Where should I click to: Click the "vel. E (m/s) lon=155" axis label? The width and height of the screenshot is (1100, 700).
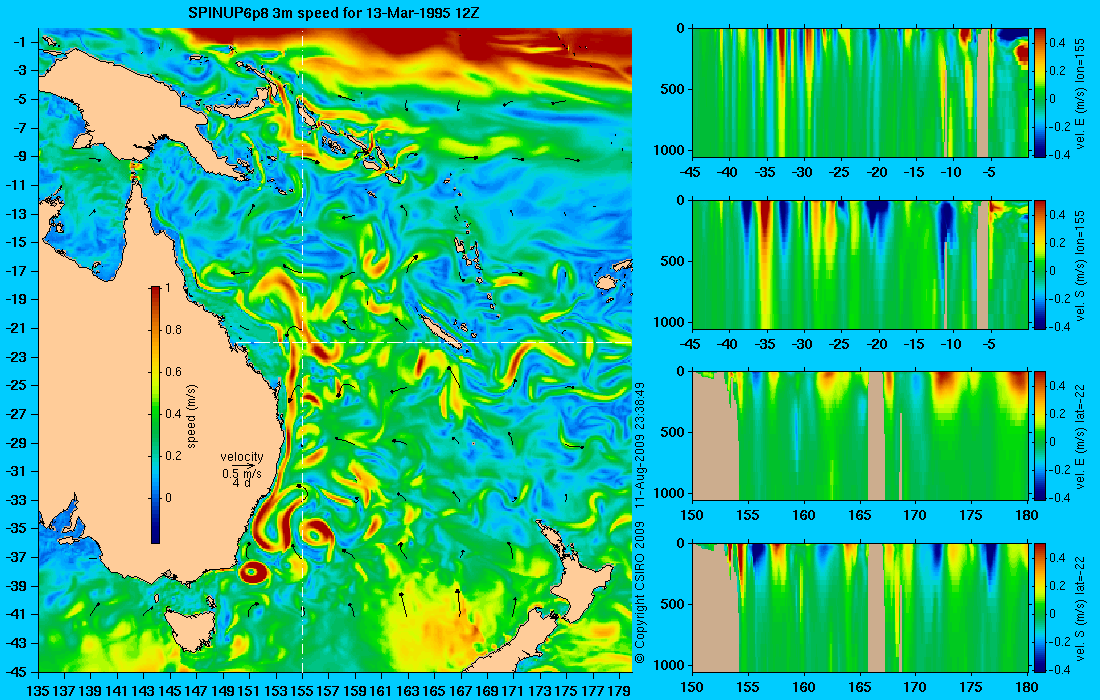tap(1081, 93)
